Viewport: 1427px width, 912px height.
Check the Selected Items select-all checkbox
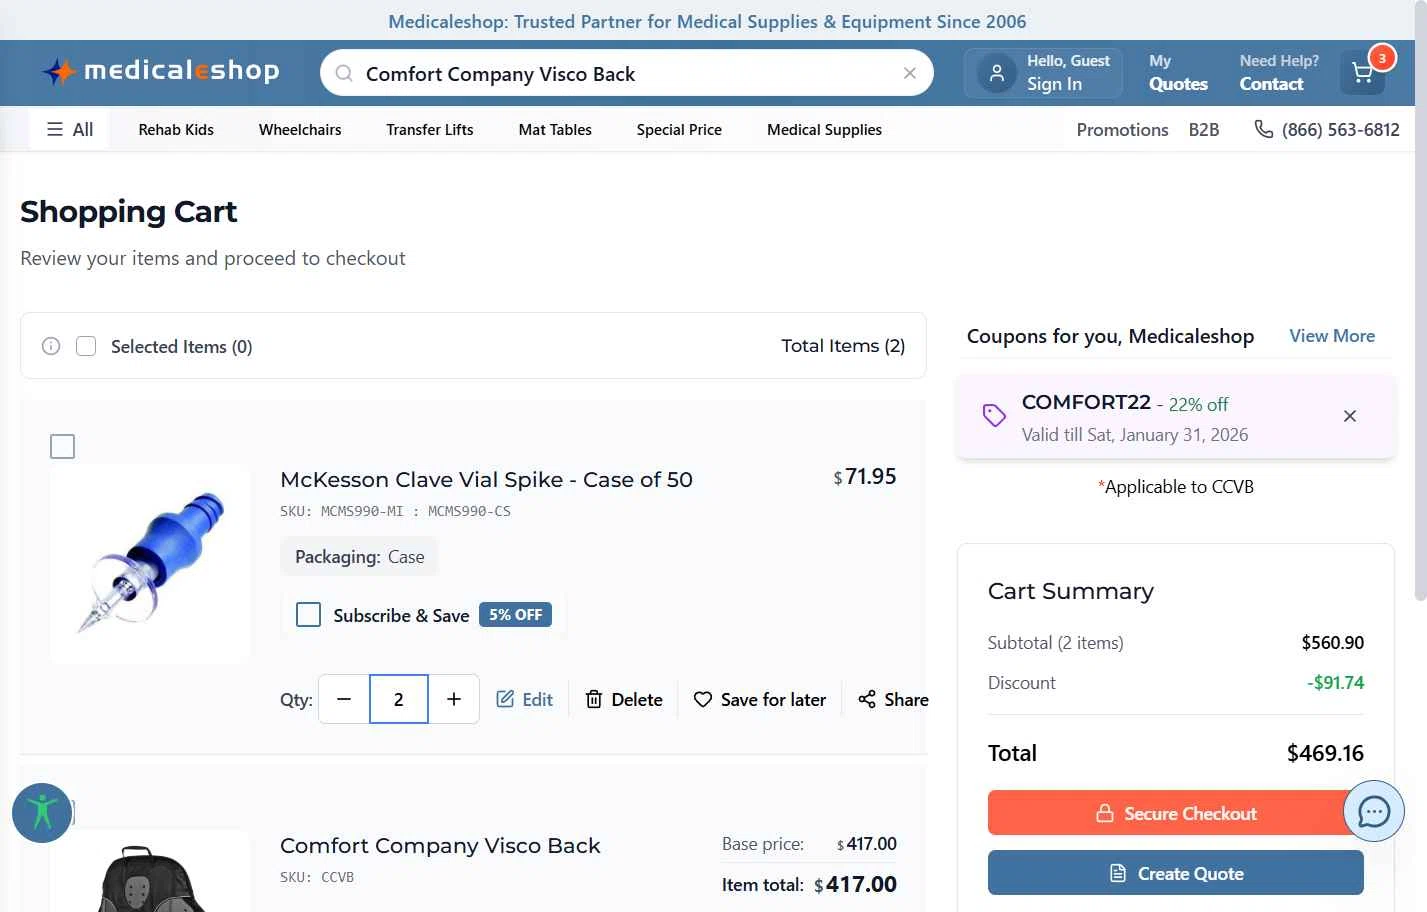(x=86, y=346)
